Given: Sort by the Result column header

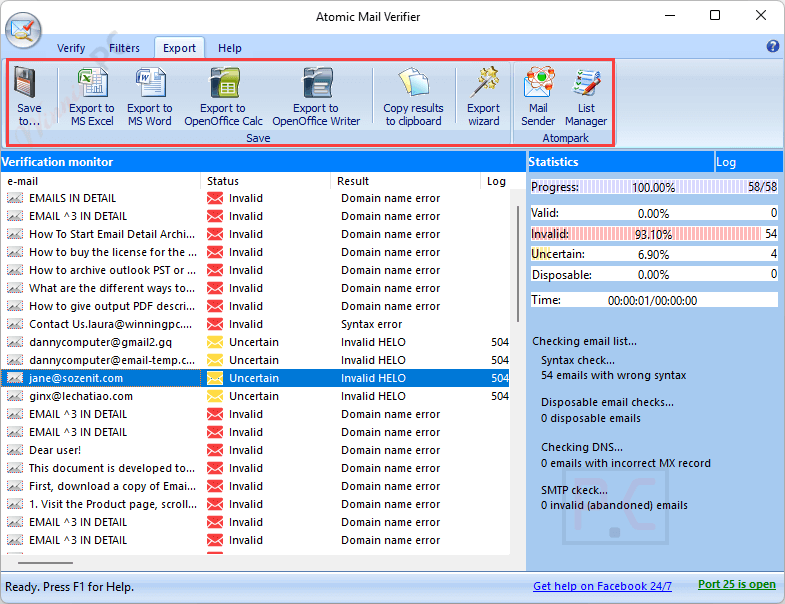Looking at the screenshot, I should [405, 181].
